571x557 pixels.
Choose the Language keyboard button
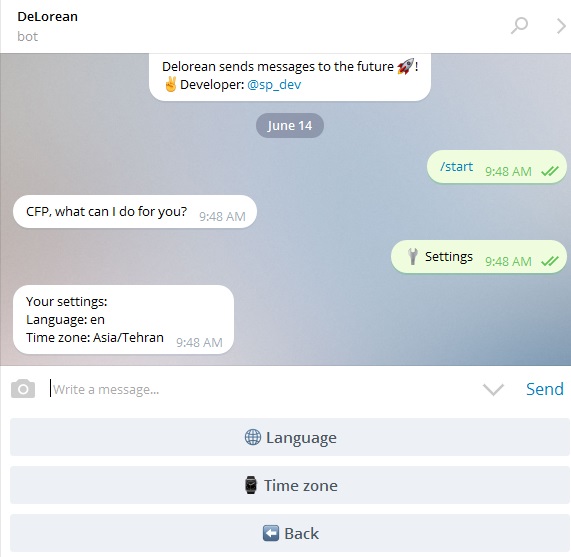pos(290,437)
